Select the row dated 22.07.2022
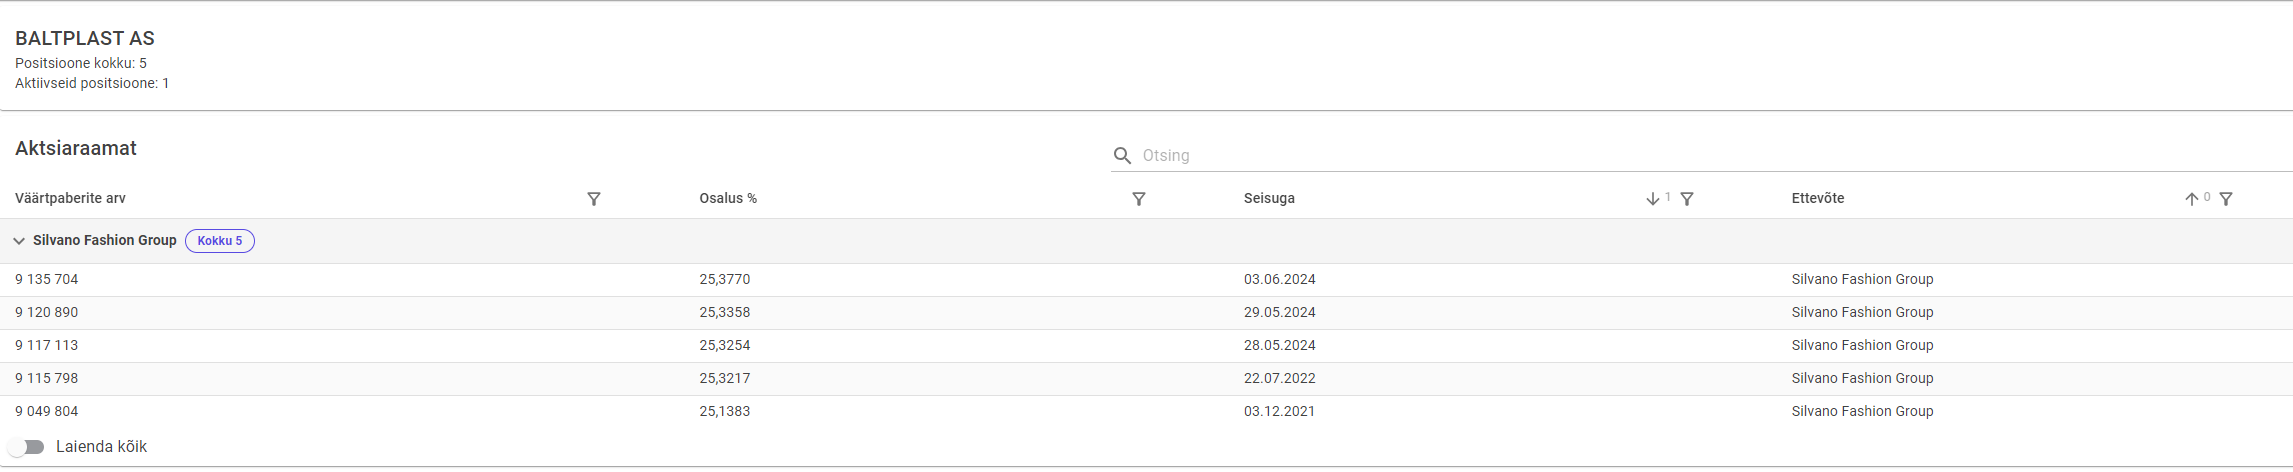2293x472 pixels. pyautogui.click(x=1279, y=379)
